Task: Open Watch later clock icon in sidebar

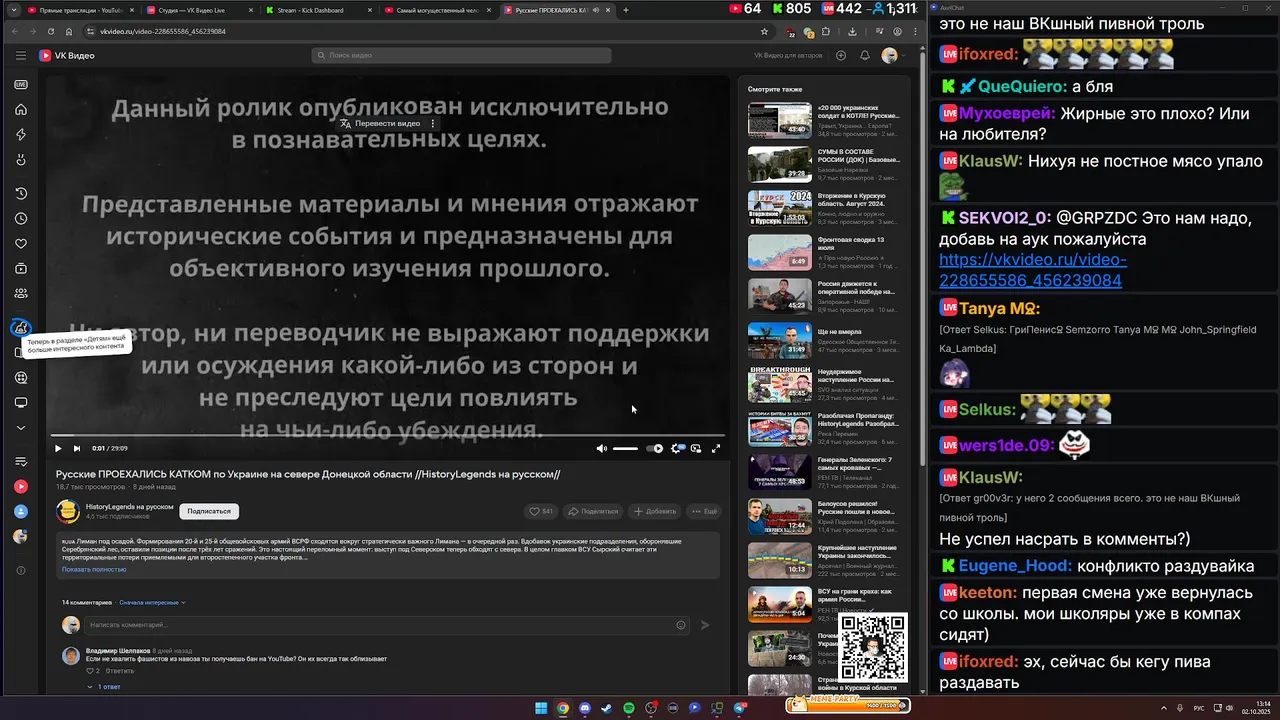Action: [x=21, y=219]
